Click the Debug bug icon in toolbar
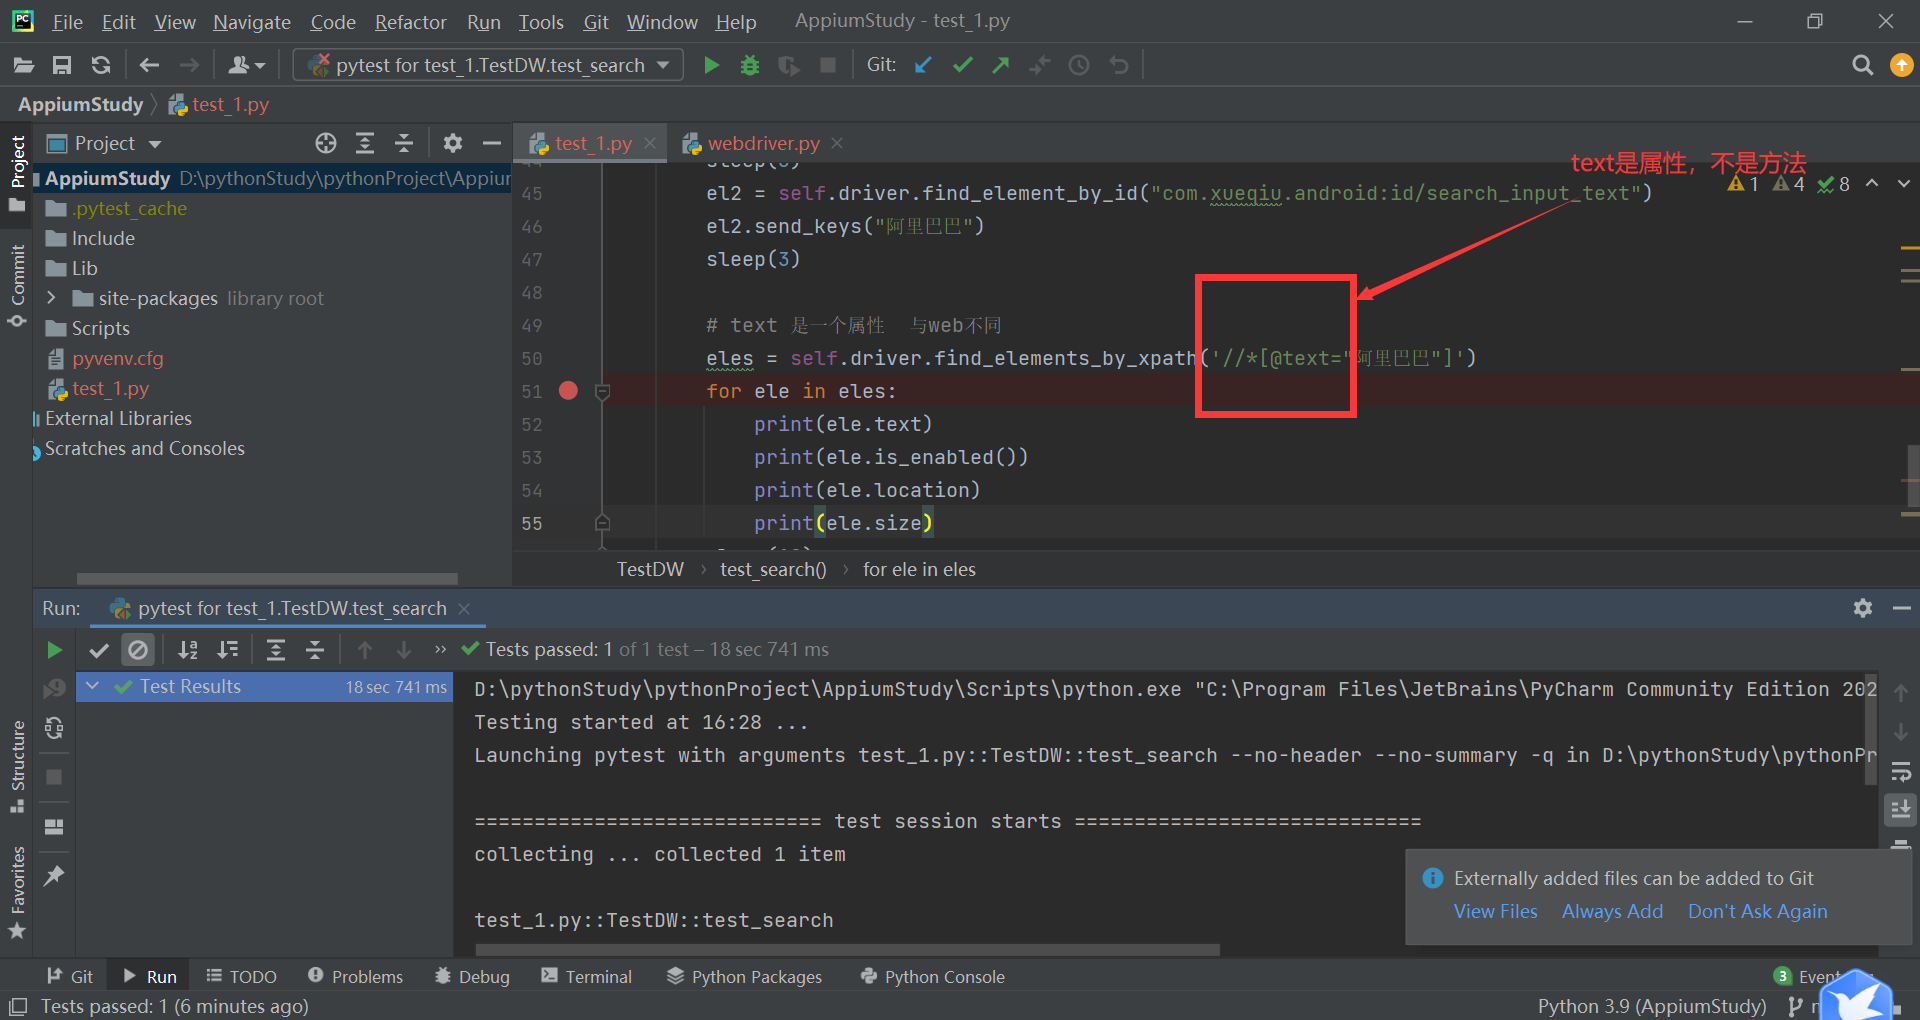 pyautogui.click(x=749, y=65)
